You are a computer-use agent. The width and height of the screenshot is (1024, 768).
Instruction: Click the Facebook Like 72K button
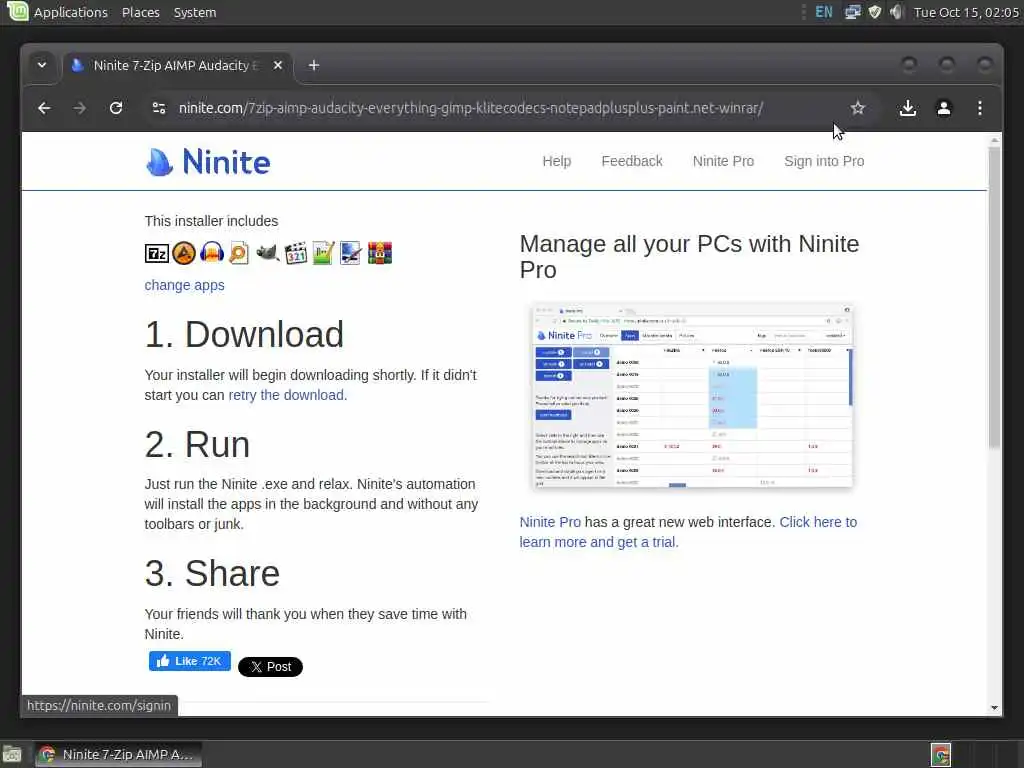[189, 661]
